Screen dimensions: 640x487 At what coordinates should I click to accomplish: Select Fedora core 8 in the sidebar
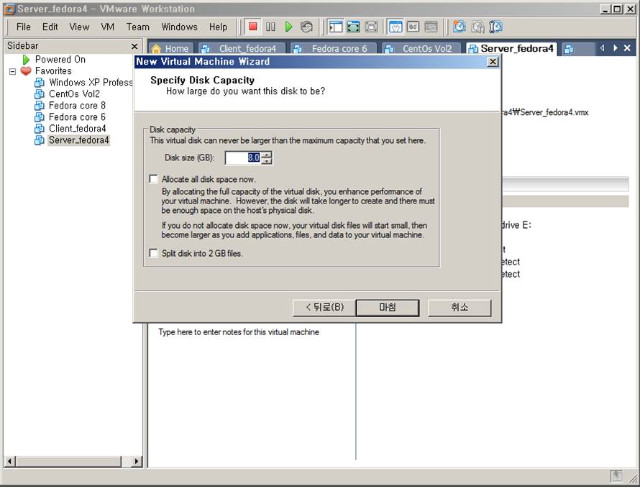(x=70, y=105)
